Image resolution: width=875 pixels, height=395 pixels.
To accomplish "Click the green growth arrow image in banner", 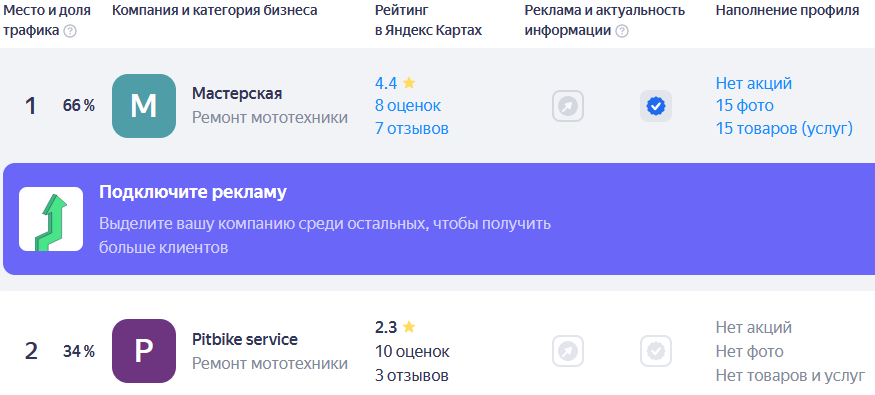I will (x=51, y=219).
